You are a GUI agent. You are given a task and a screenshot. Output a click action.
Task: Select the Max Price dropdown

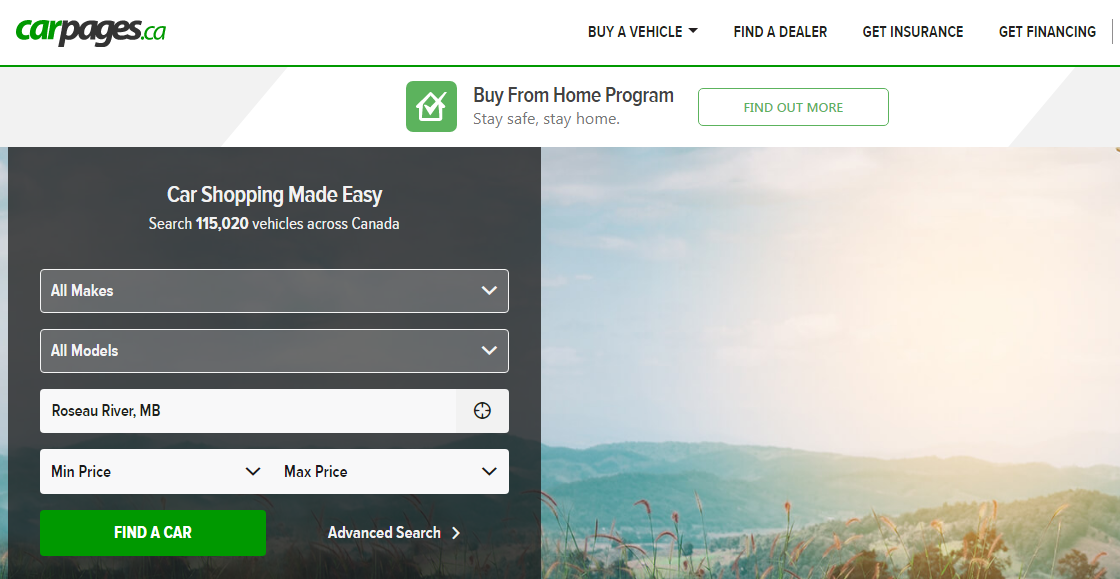pos(390,472)
